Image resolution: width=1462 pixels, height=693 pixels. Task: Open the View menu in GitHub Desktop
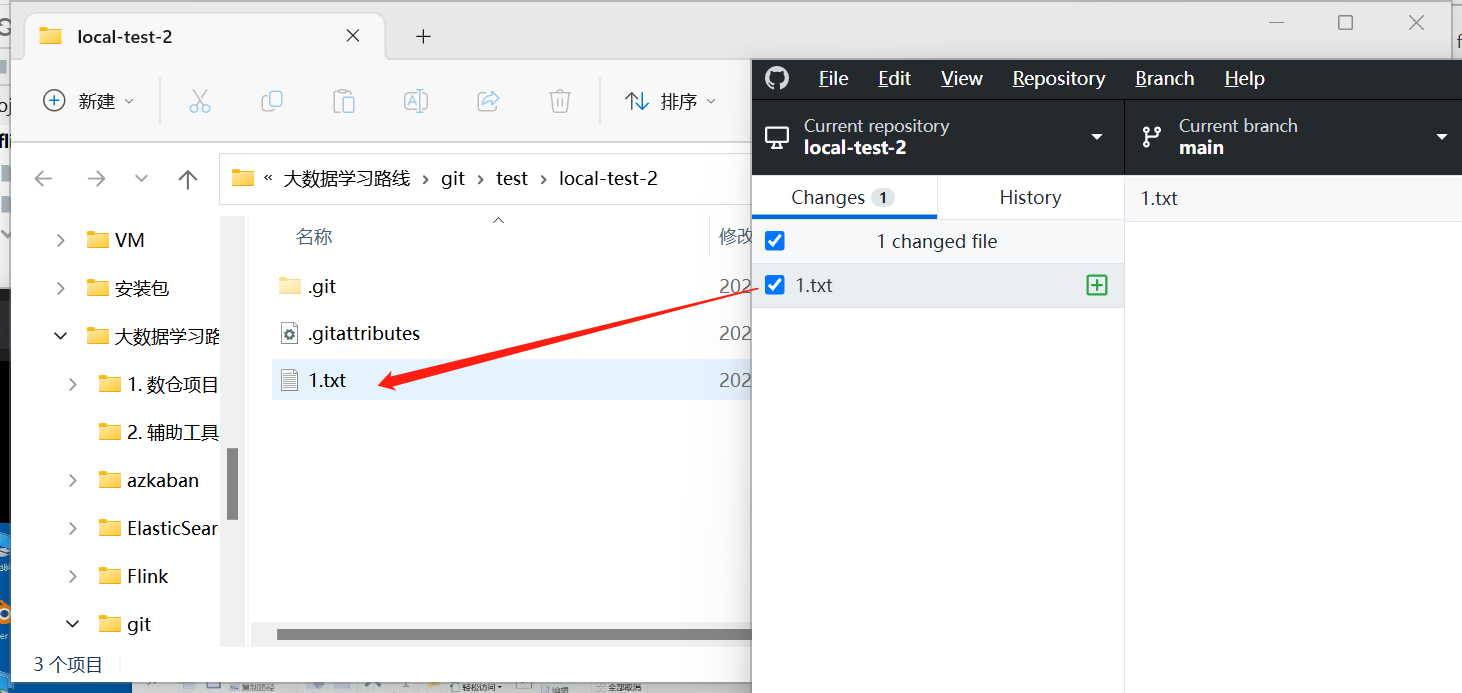pyautogui.click(x=961, y=78)
